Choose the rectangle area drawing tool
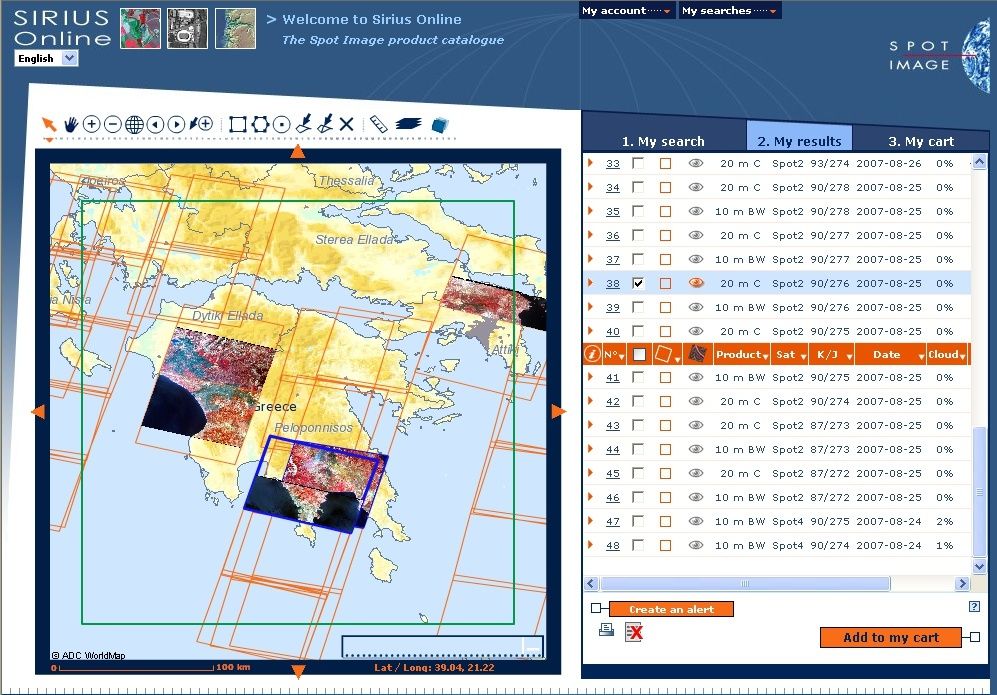The width and height of the screenshot is (997, 695). pos(238,124)
